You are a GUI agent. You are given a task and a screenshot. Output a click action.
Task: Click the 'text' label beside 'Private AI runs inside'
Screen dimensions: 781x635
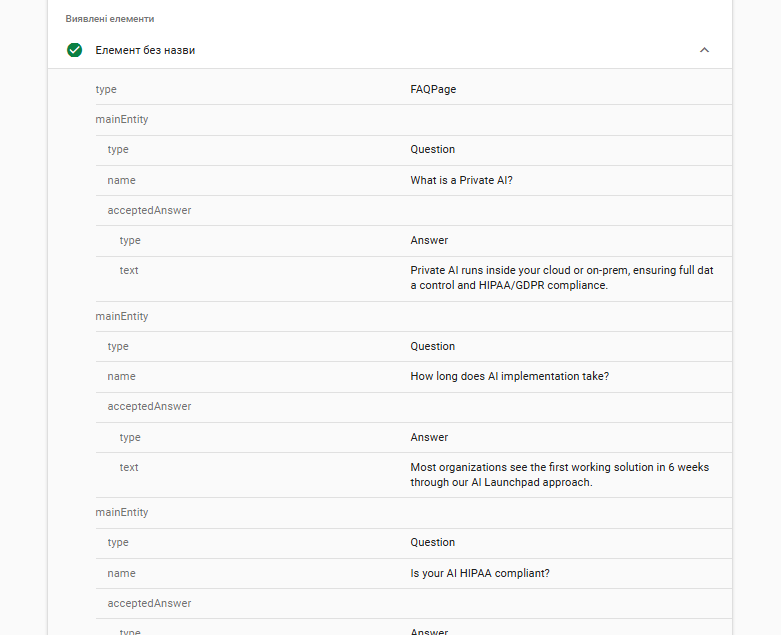[129, 270]
